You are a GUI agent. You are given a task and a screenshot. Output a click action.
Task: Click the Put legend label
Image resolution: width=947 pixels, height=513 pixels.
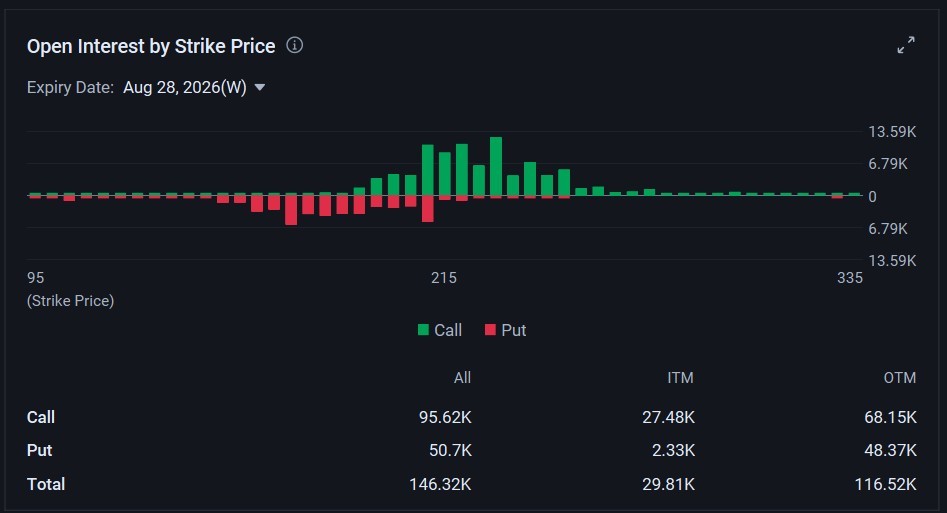(513, 330)
